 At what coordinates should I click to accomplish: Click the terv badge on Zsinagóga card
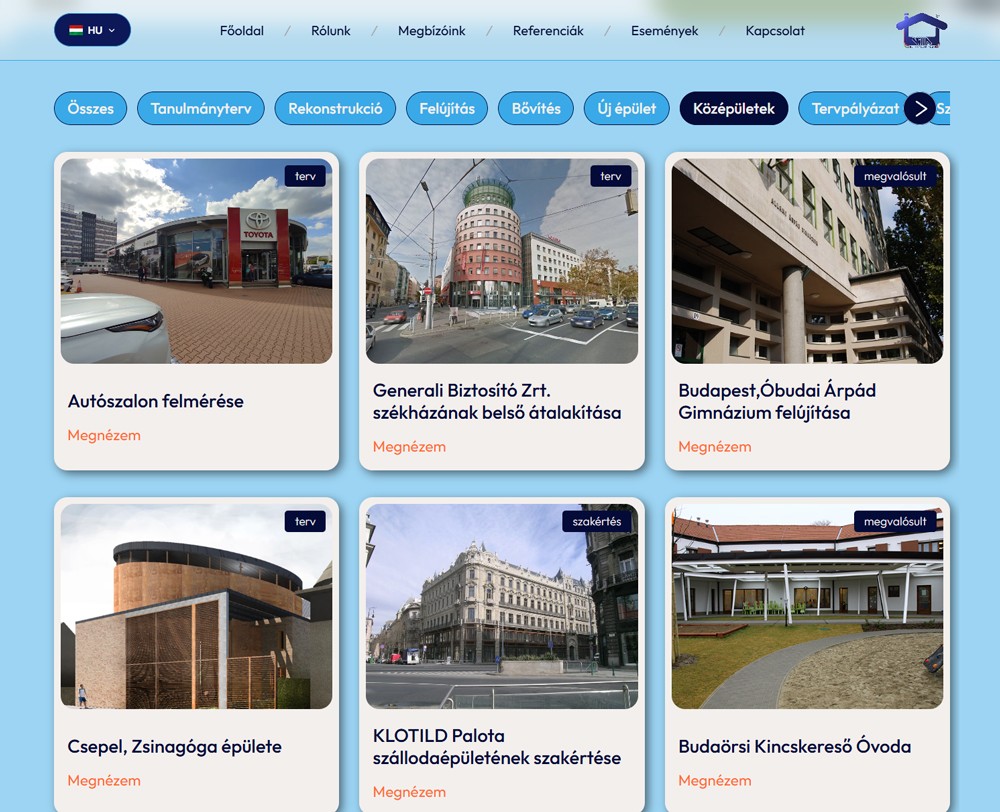point(305,522)
